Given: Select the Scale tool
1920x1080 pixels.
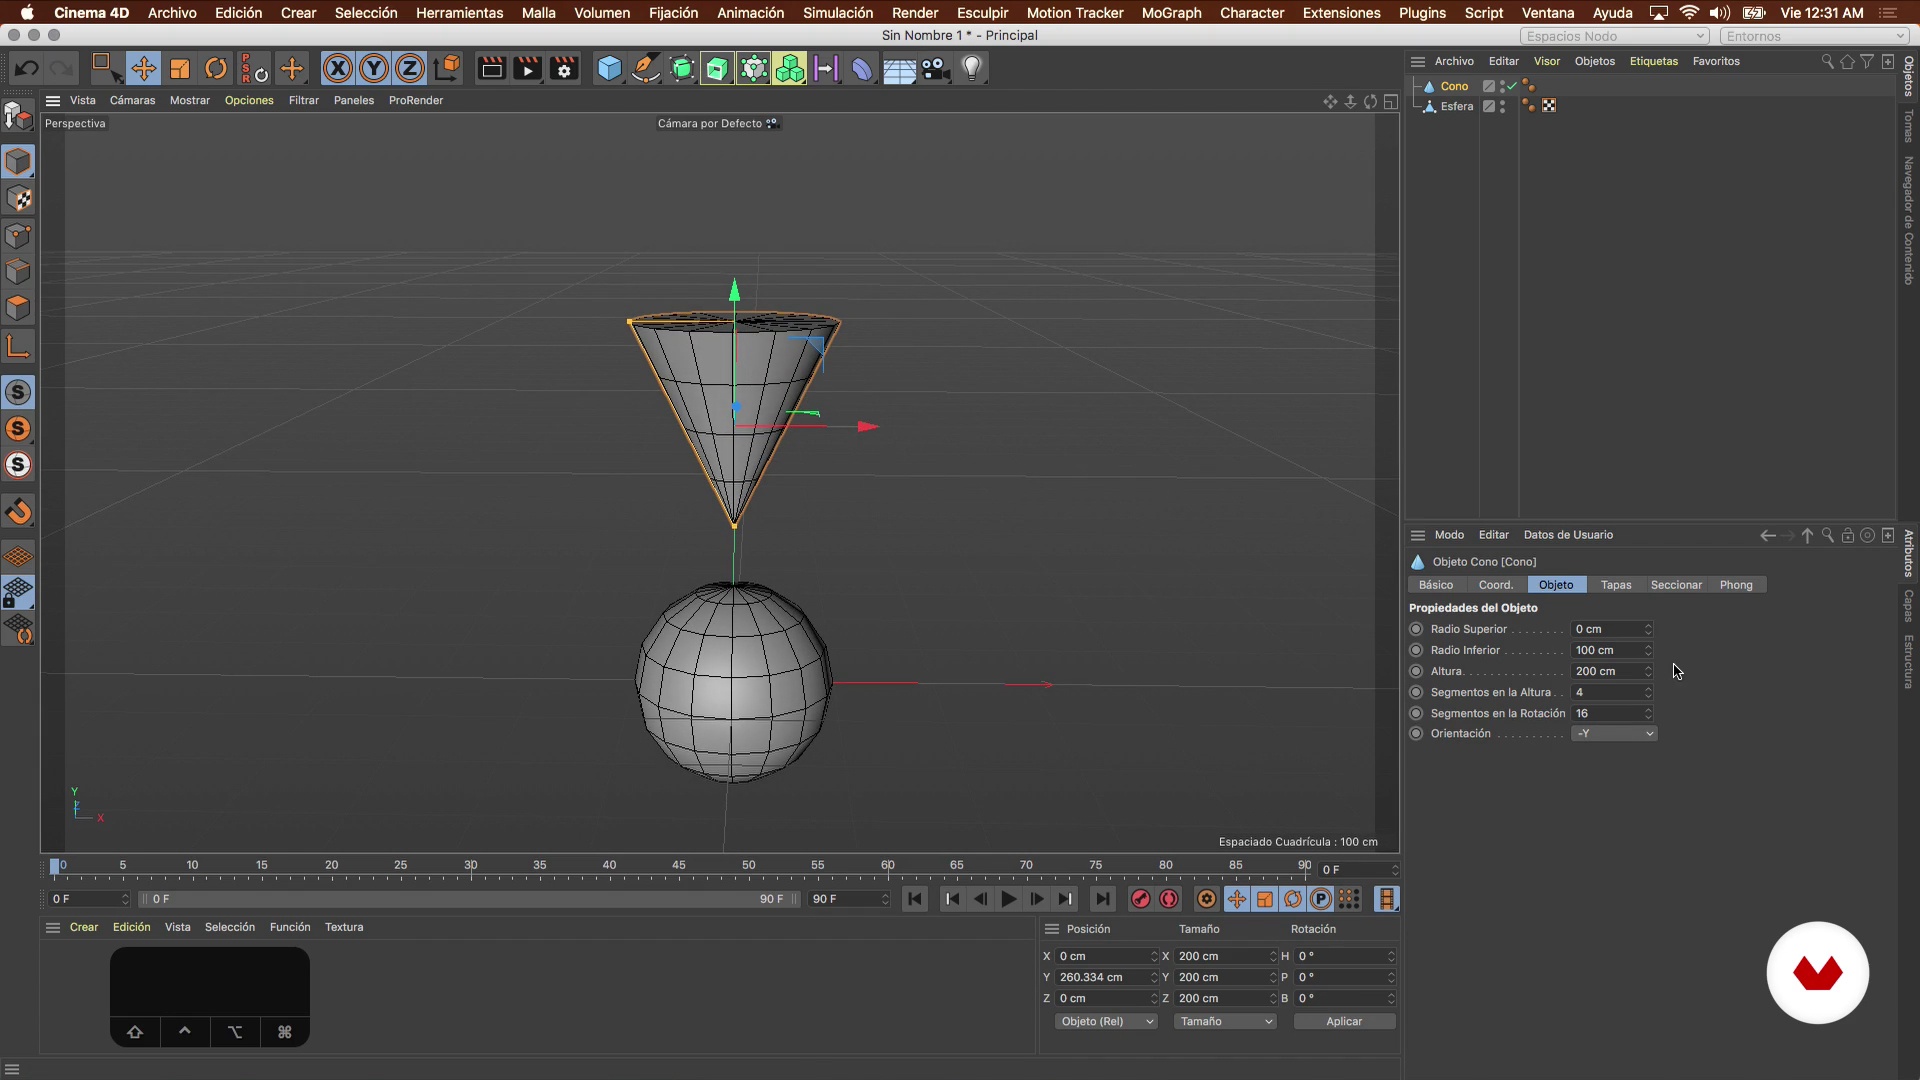Looking at the screenshot, I should (x=180, y=68).
